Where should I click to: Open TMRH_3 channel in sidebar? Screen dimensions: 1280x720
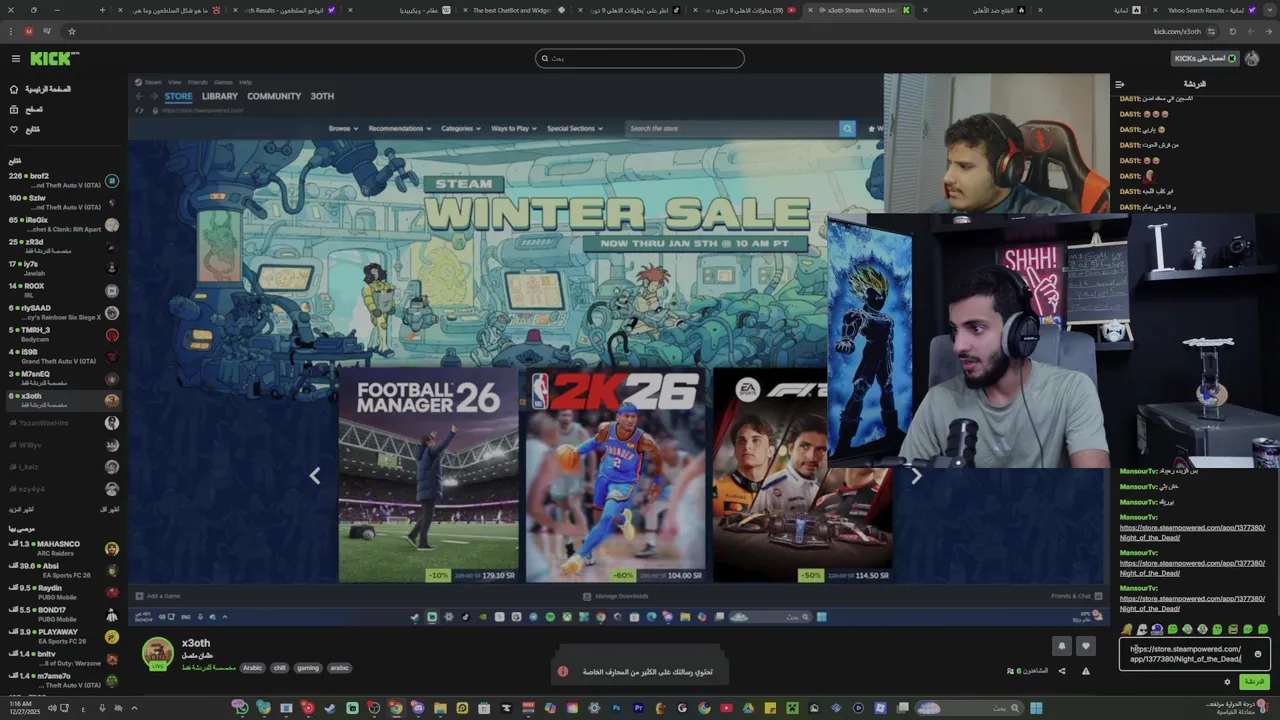pyautogui.click(x=64, y=335)
